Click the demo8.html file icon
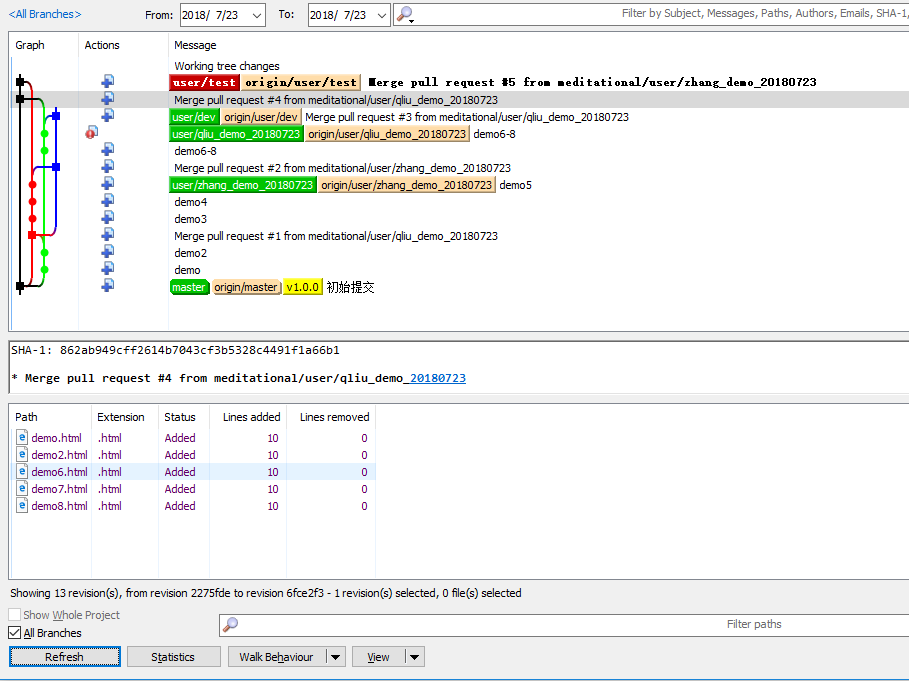Screen dimensions: 909x681 pyautogui.click(x=22, y=506)
